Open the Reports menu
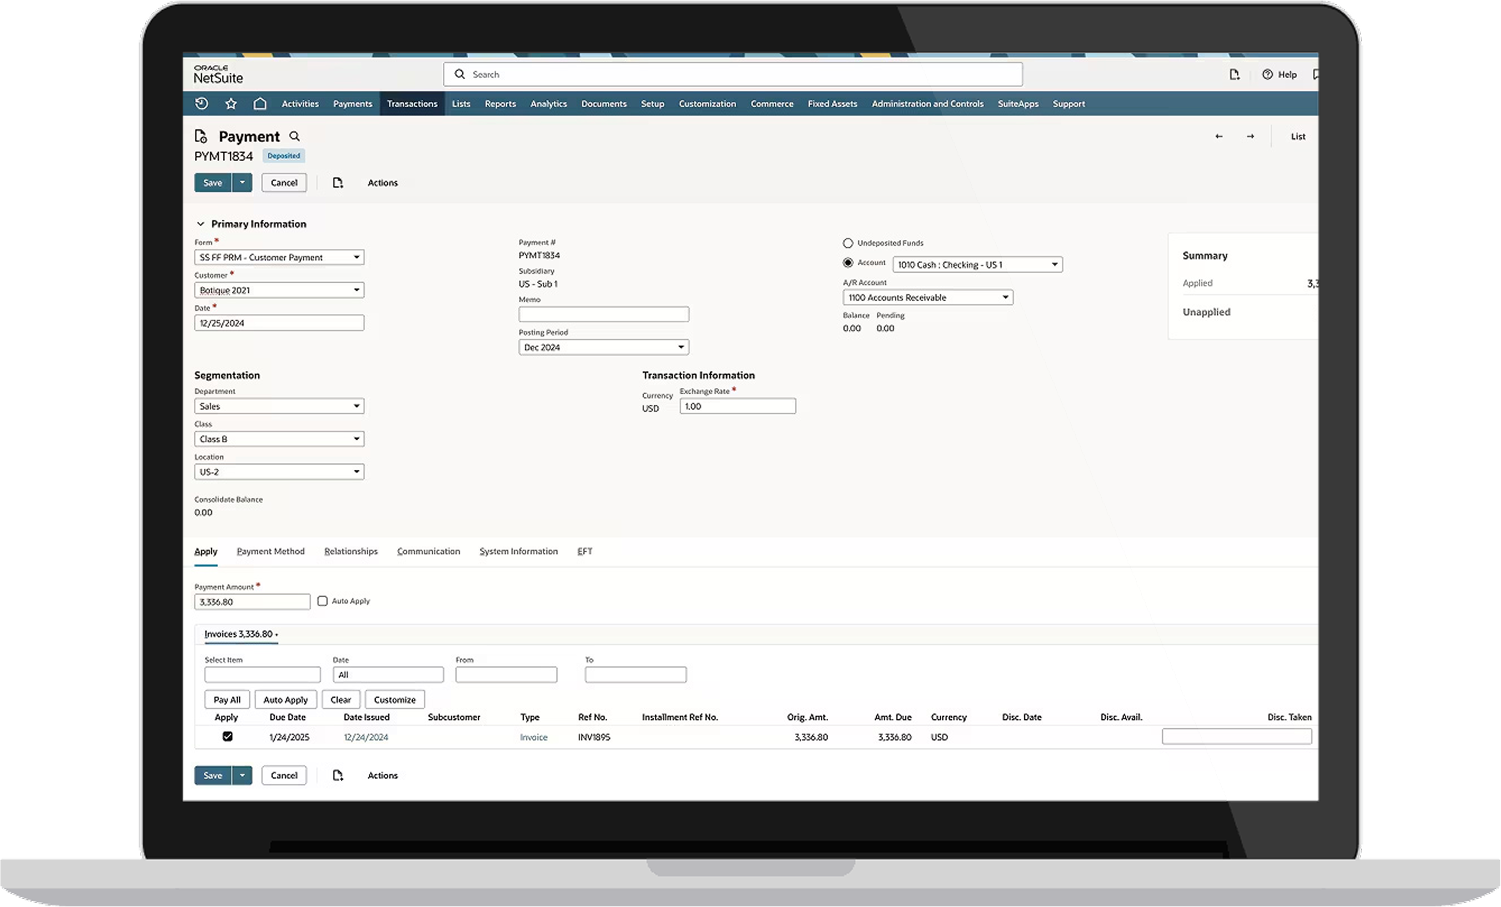 500,103
